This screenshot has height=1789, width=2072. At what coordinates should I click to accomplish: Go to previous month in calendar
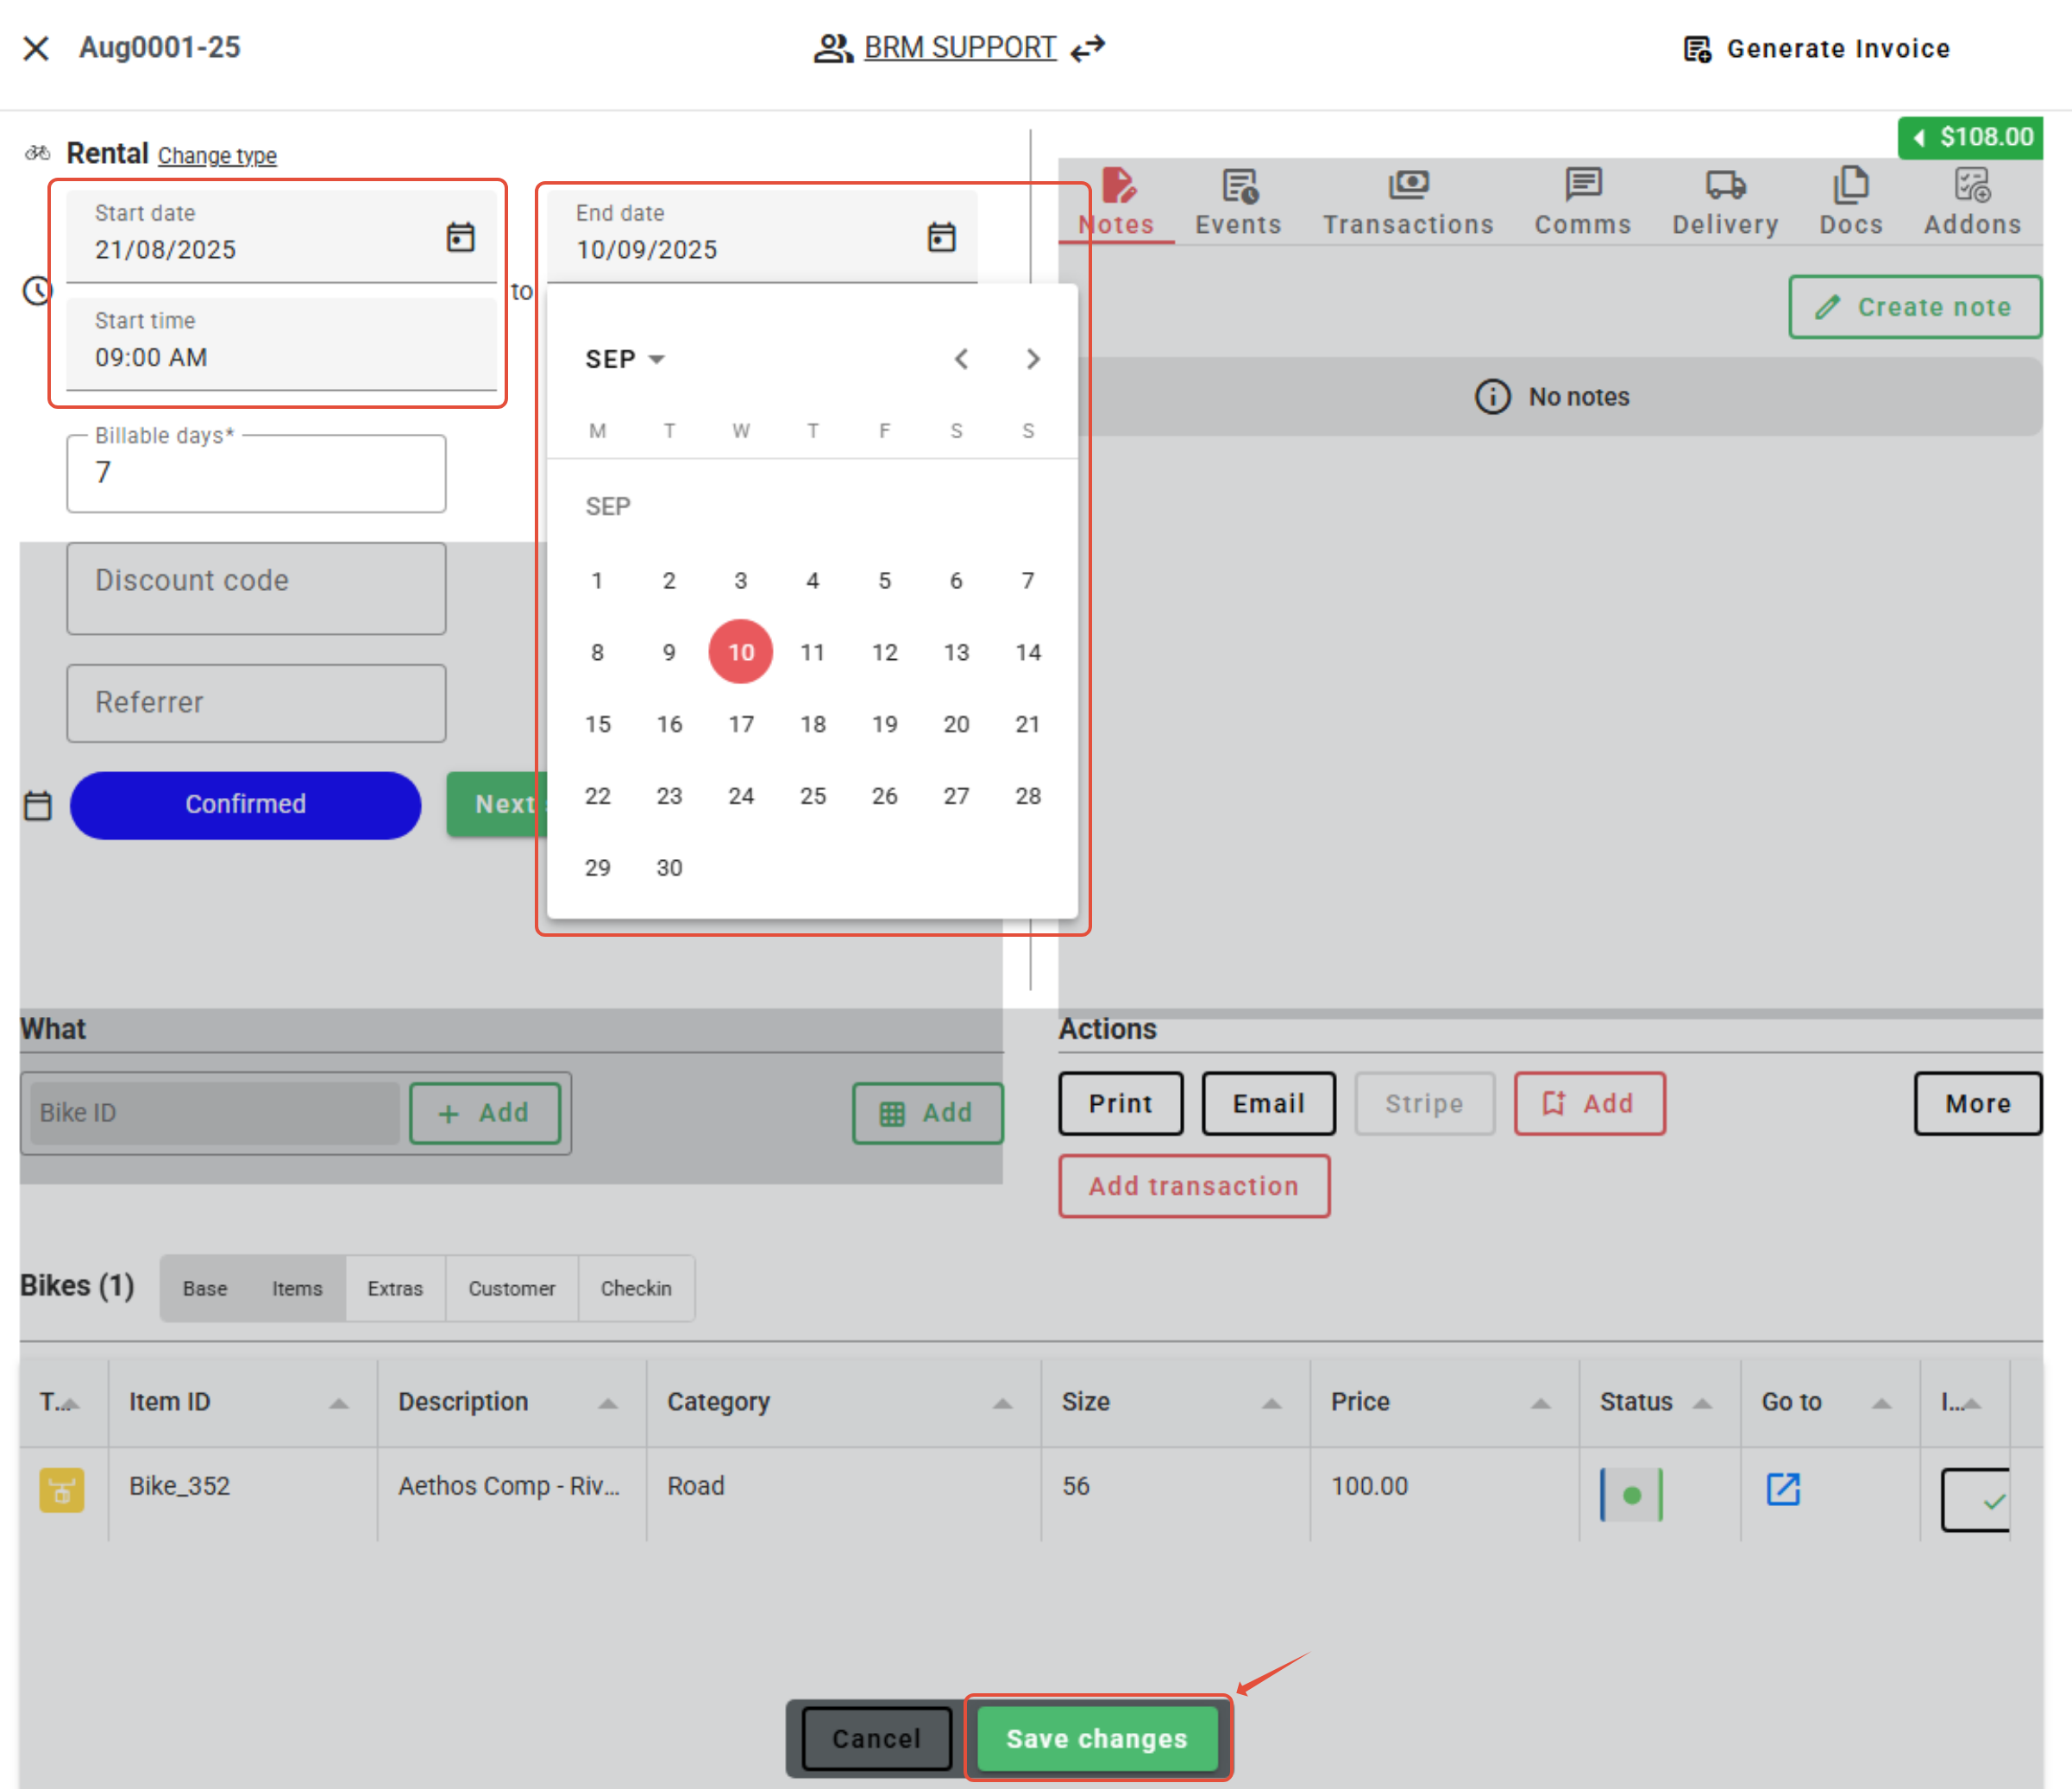[961, 359]
